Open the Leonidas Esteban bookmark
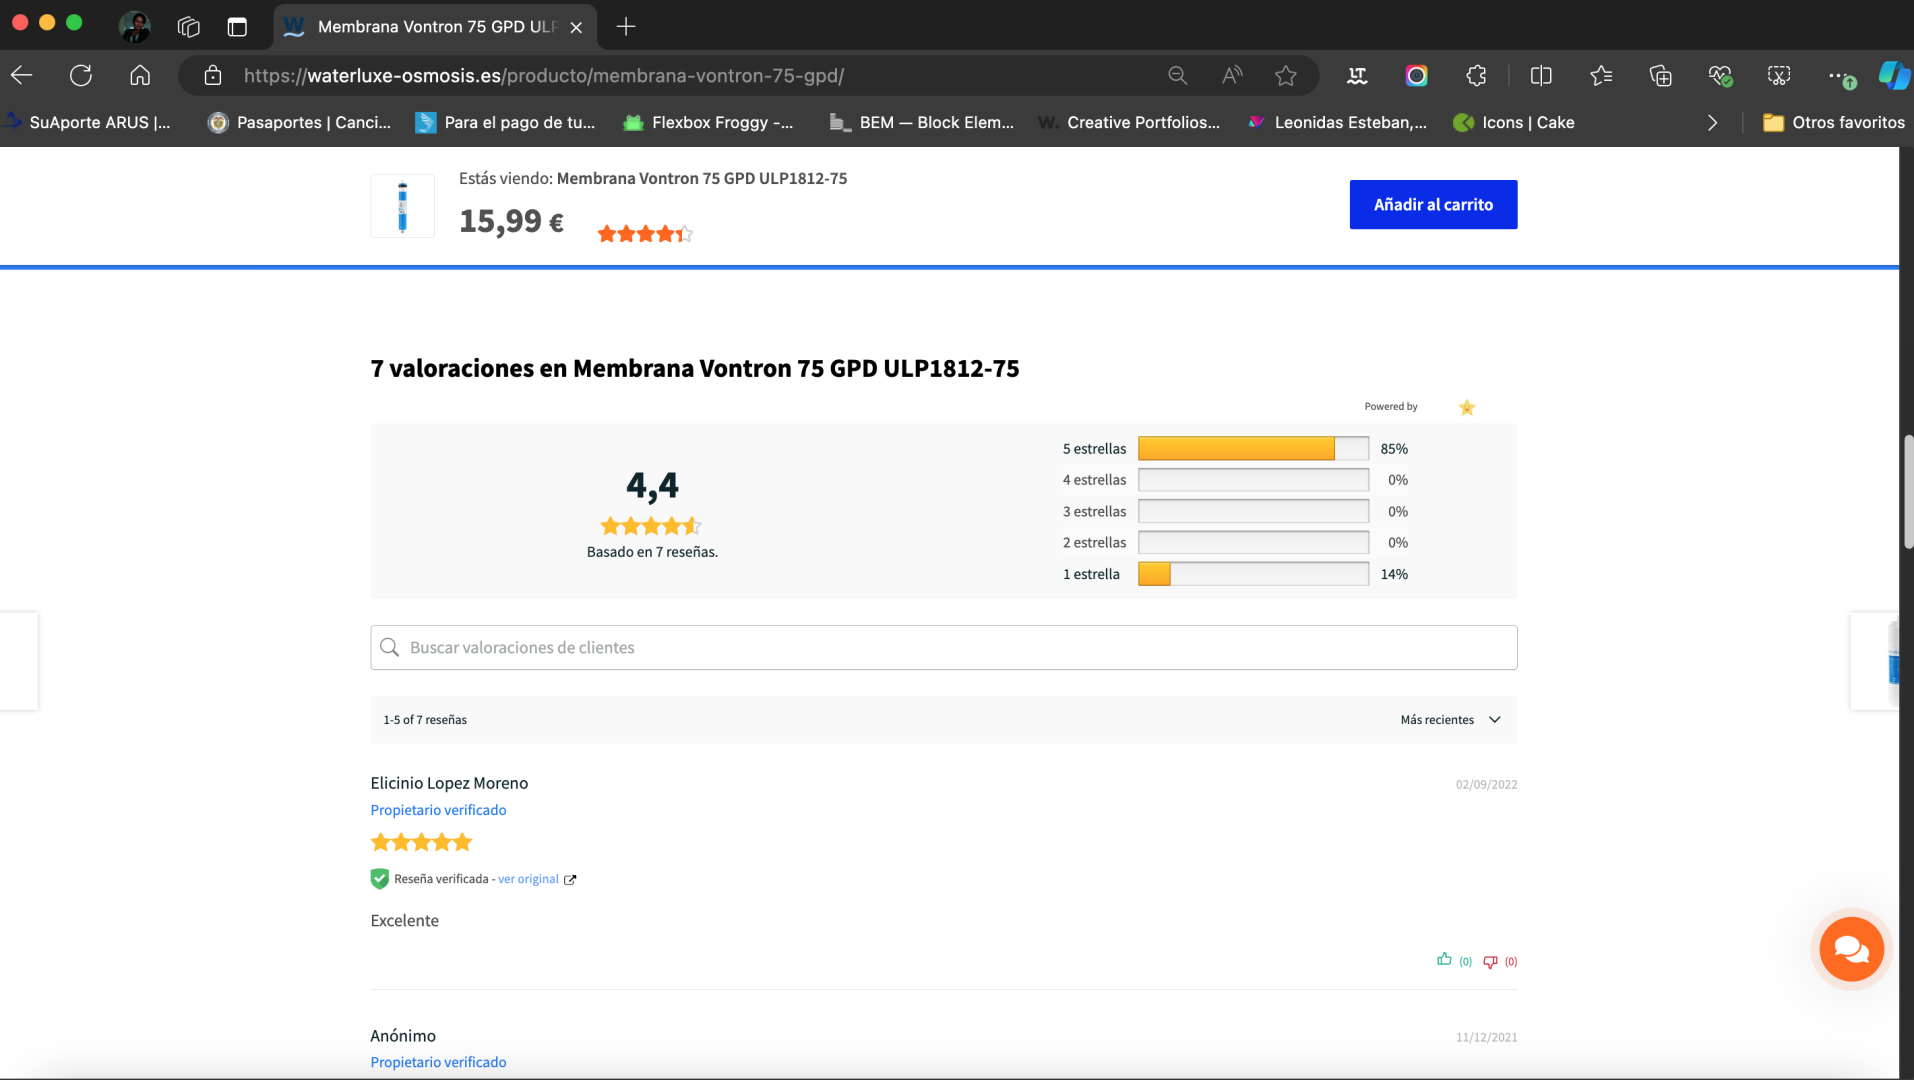The image size is (1914, 1080). coord(1337,122)
